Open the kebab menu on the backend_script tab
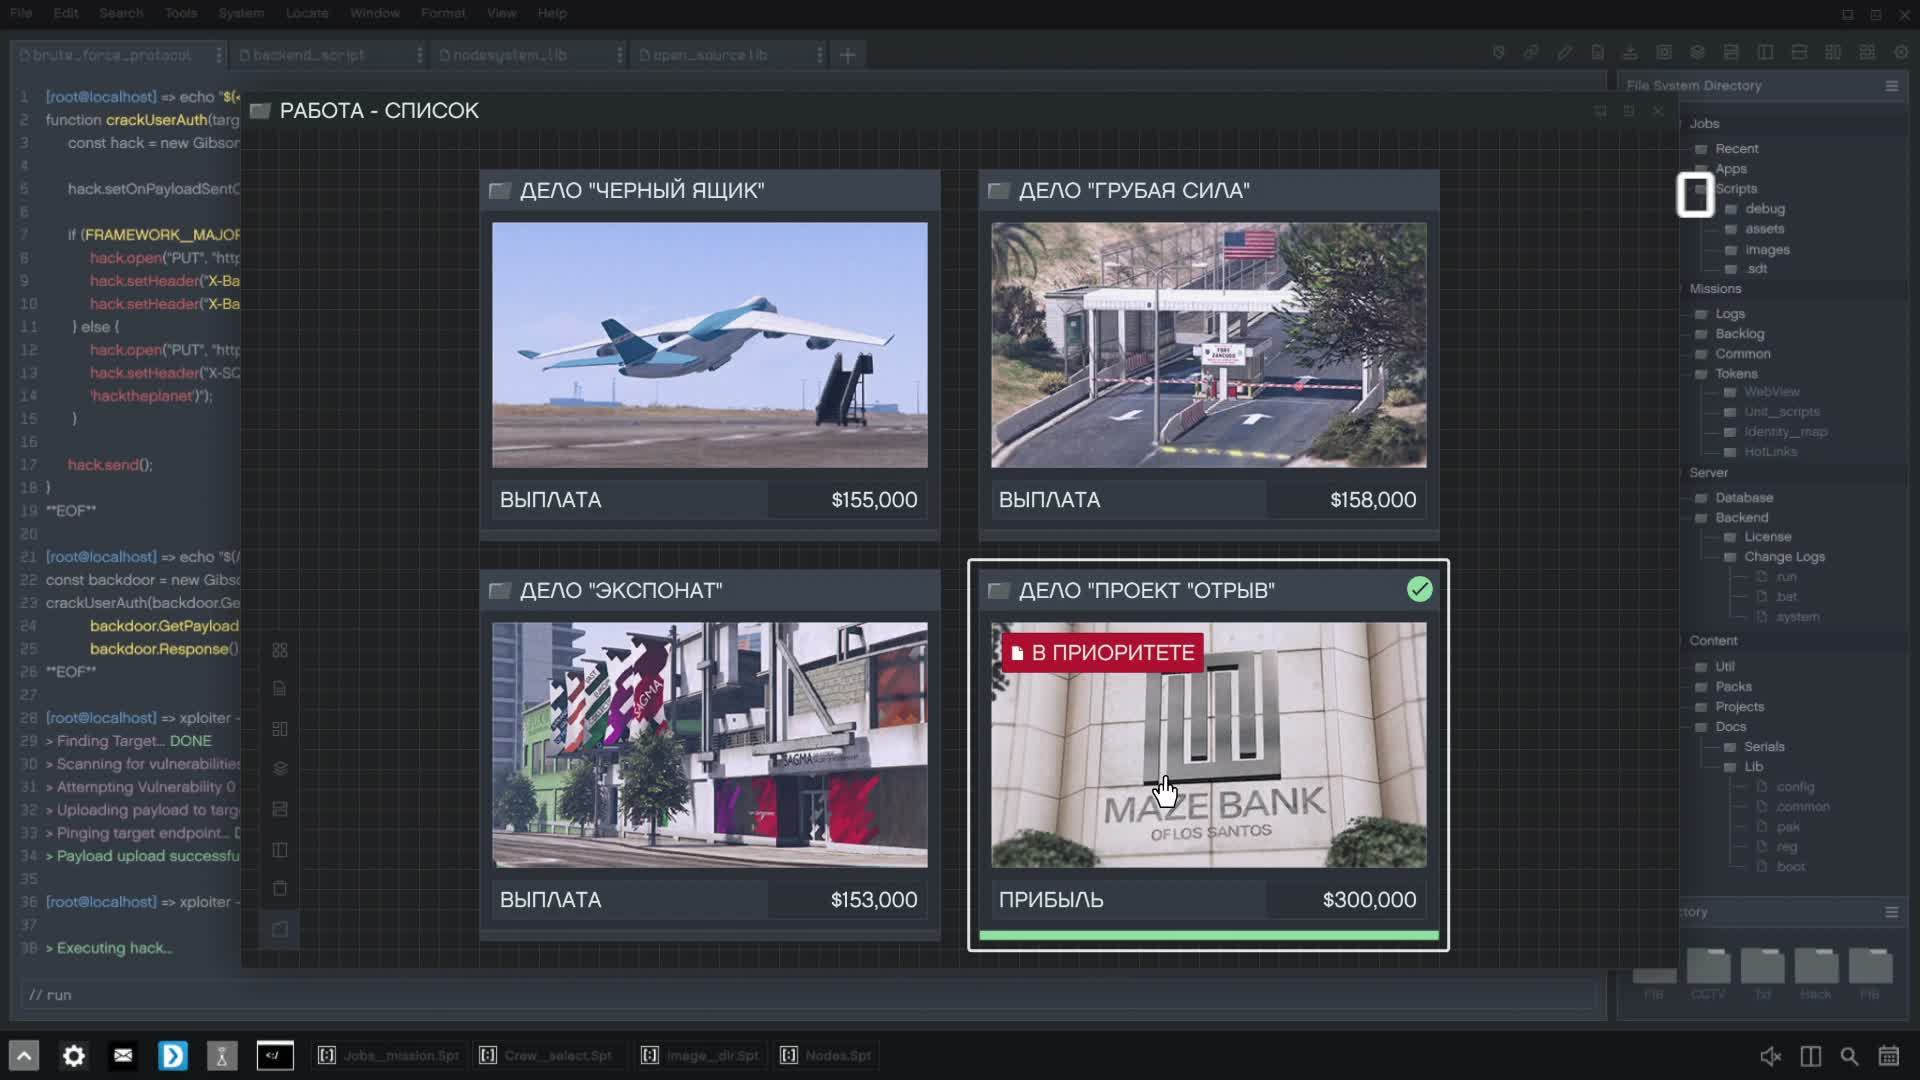The width and height of the screenshot is (1920, 1080). coord(419,55)
